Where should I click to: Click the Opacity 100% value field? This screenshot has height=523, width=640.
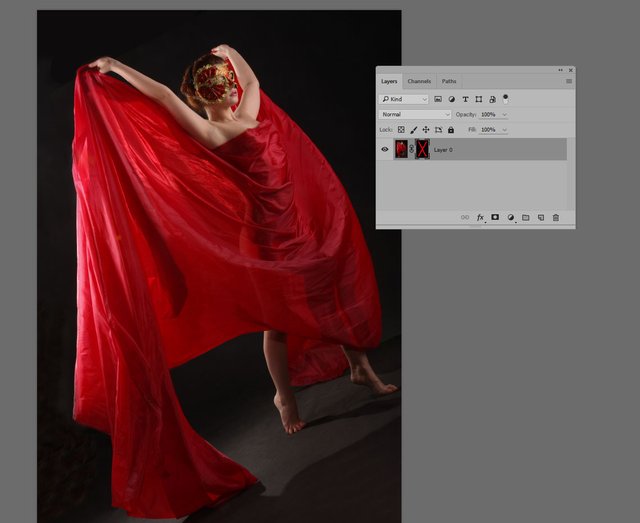(x=489, y=114)
